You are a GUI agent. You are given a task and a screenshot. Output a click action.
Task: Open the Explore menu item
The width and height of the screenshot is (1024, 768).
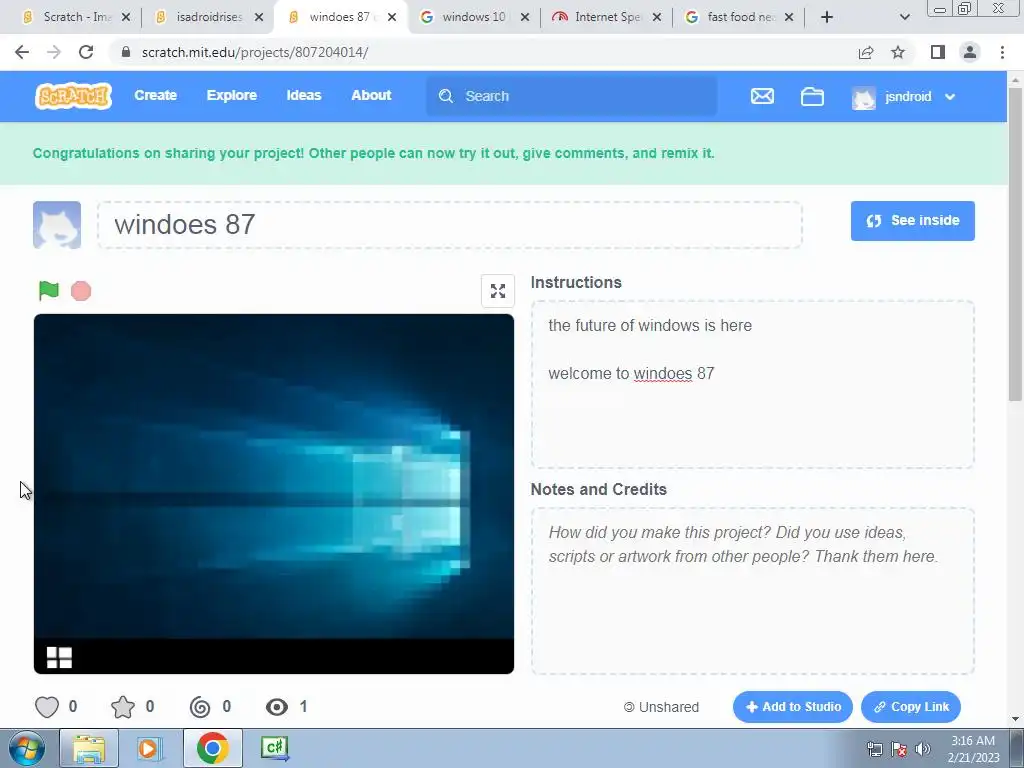click(232, 95)
